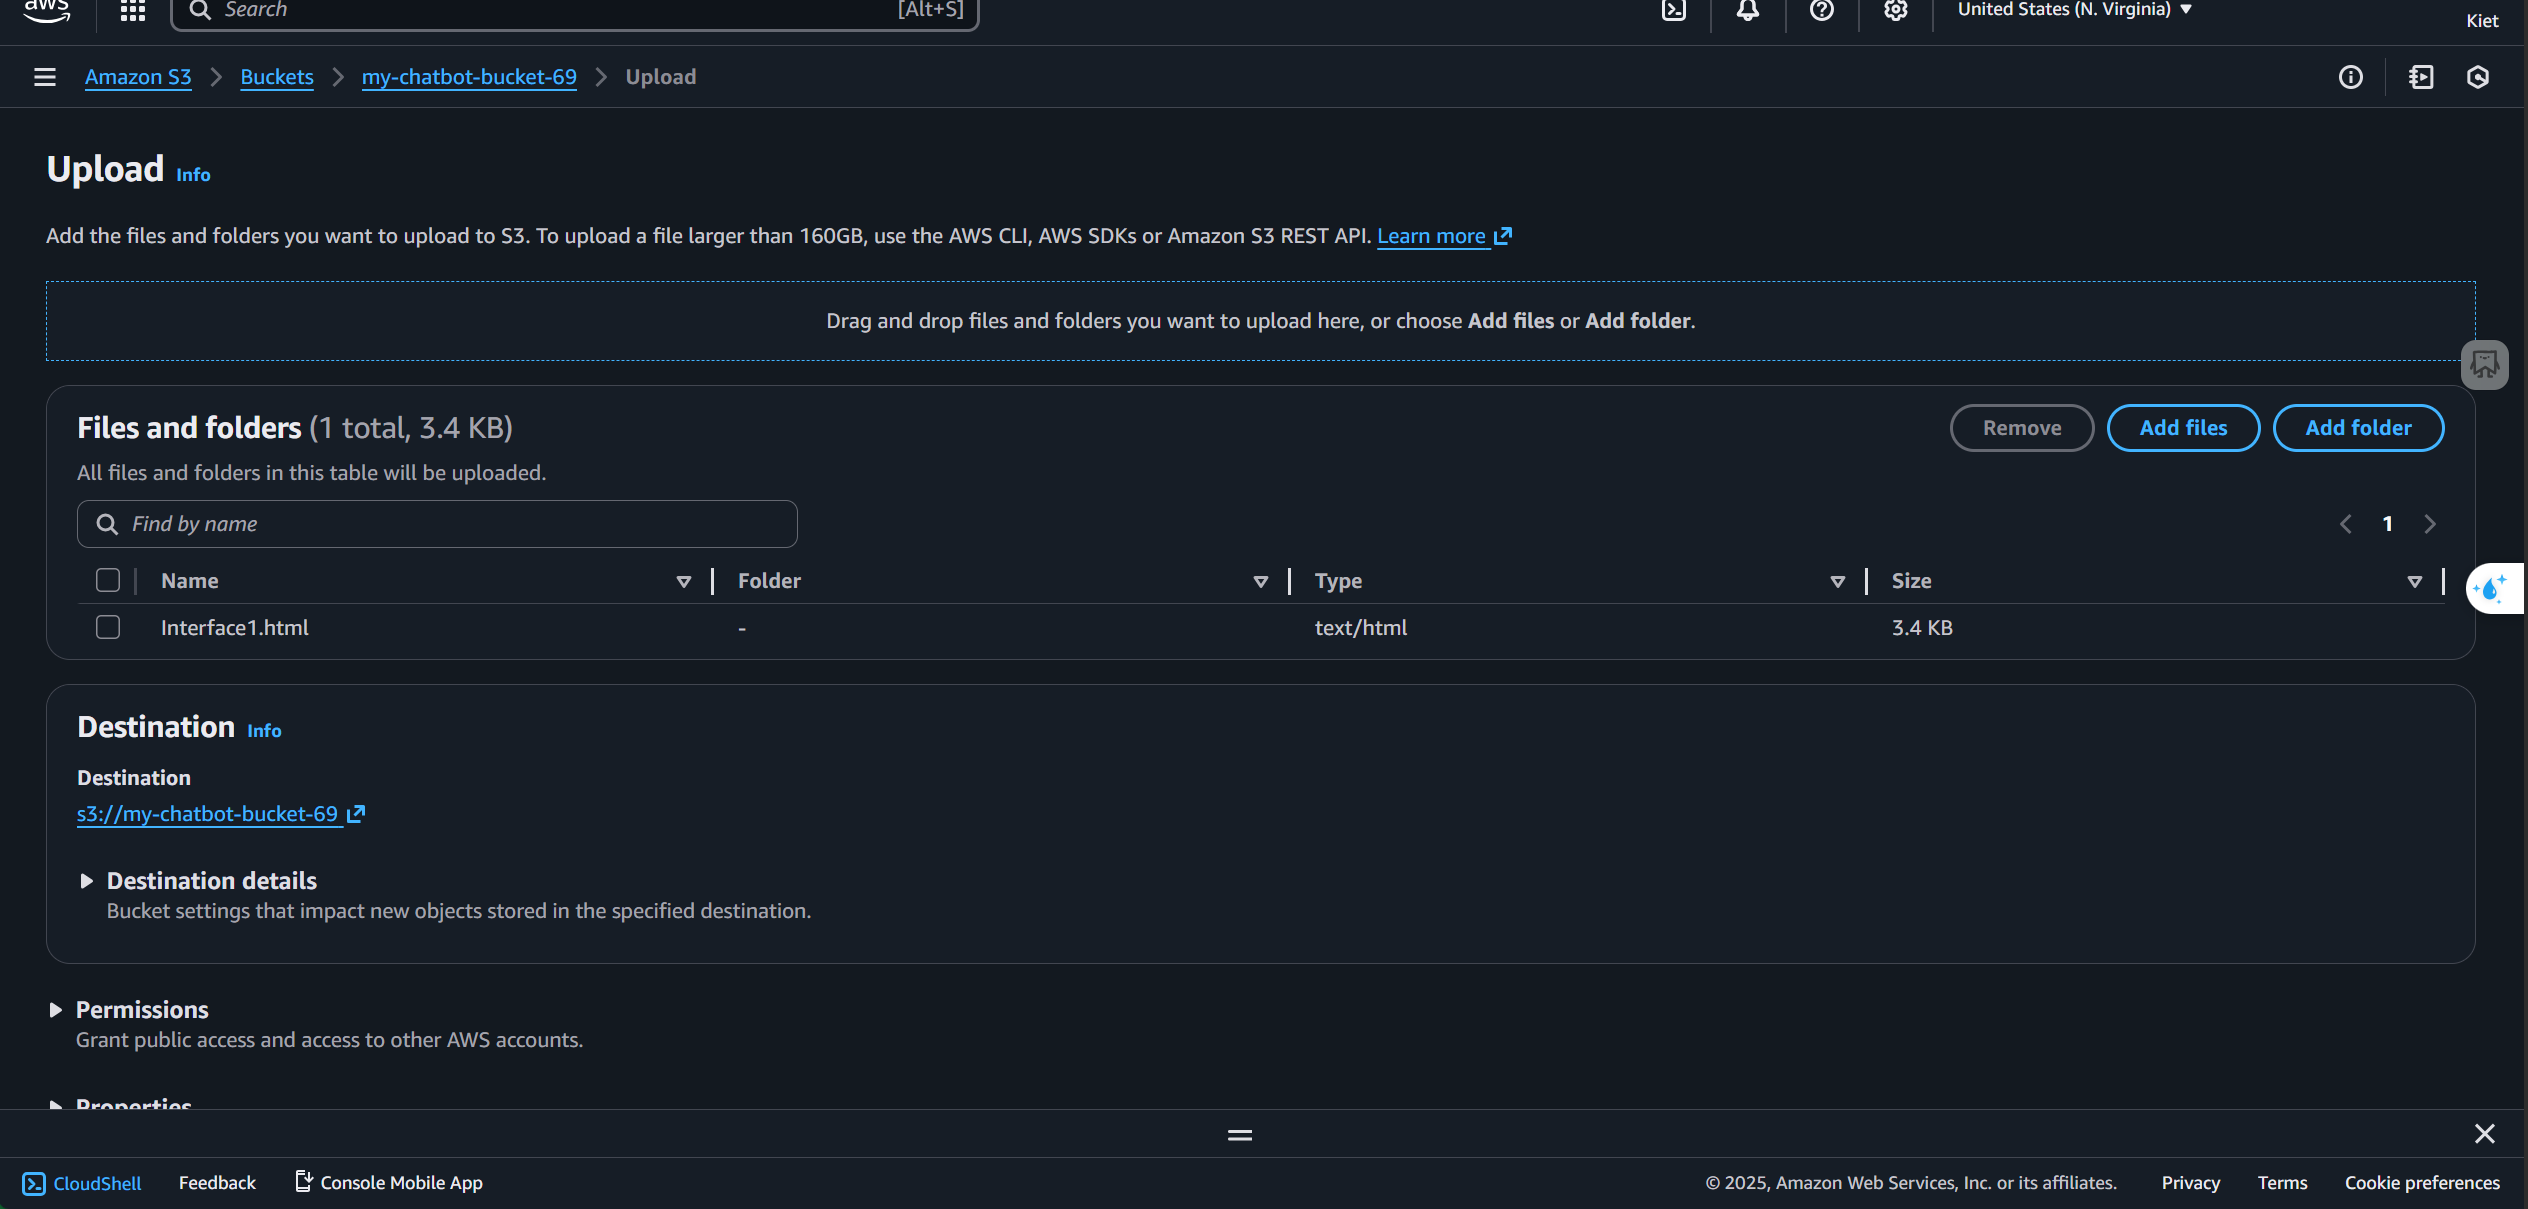
Task: Sort files by Name column arrow
Action: pyautogui.click(x=684, y=582)
